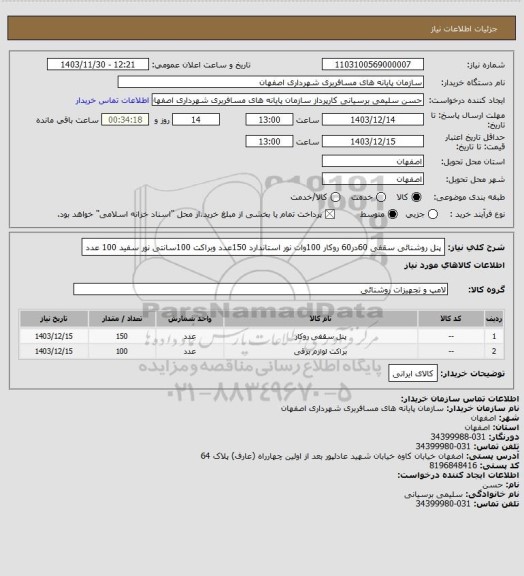The height and width of the screenshot is (576, 524).
Task: Click the شماره نیاز field 1103100569000007
Action: click(x=373, y=64)
